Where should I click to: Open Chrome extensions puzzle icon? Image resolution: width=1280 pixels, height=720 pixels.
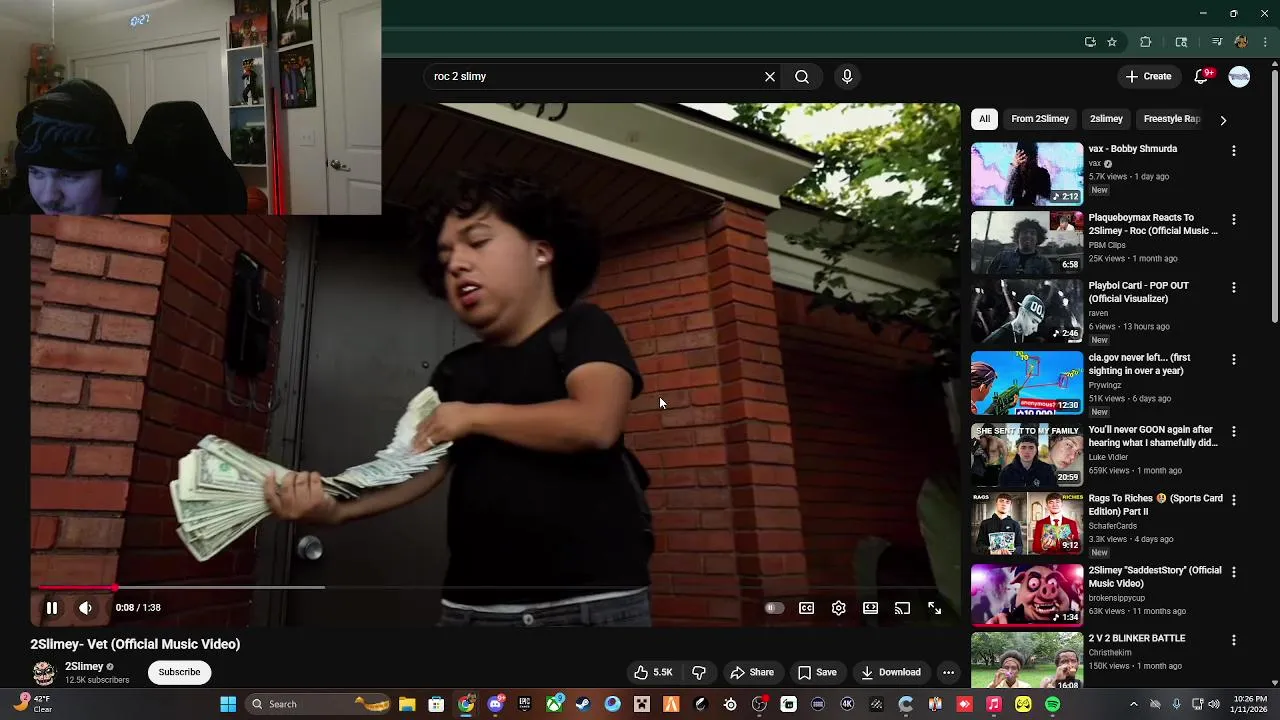coord(1146,42)
